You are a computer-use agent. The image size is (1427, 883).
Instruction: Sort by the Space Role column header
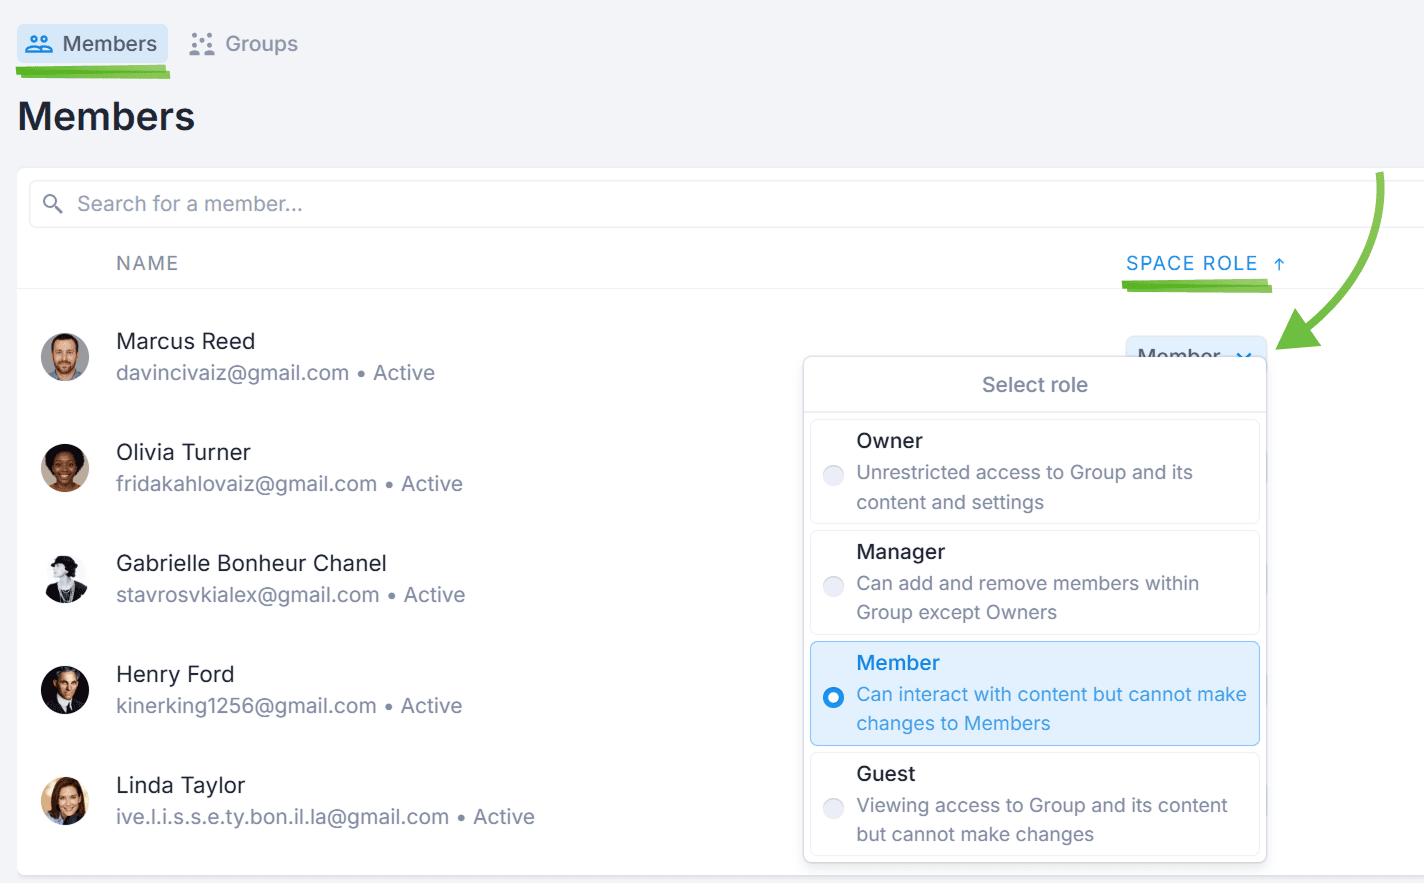pos(1191,264)
